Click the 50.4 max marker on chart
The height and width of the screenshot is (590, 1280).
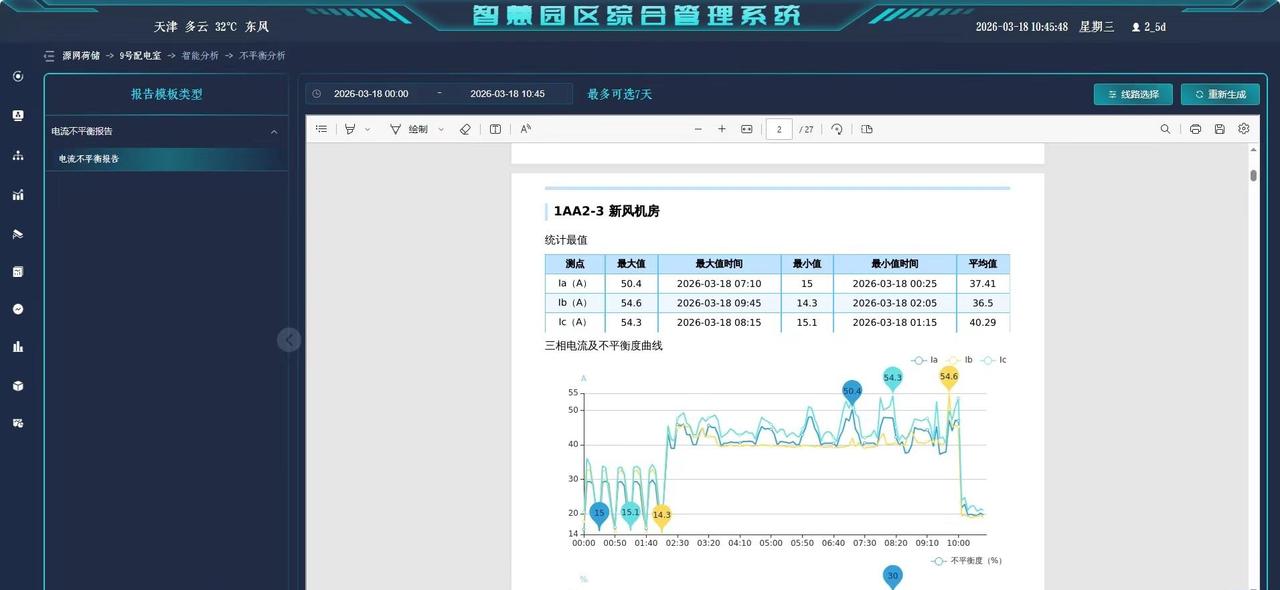pyautogui.click(x=852, y=392)
